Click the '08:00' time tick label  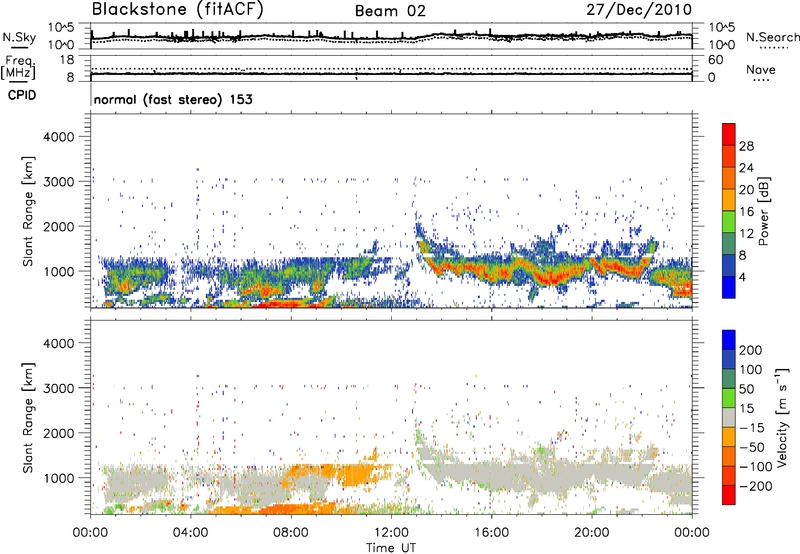click(291, 533)
